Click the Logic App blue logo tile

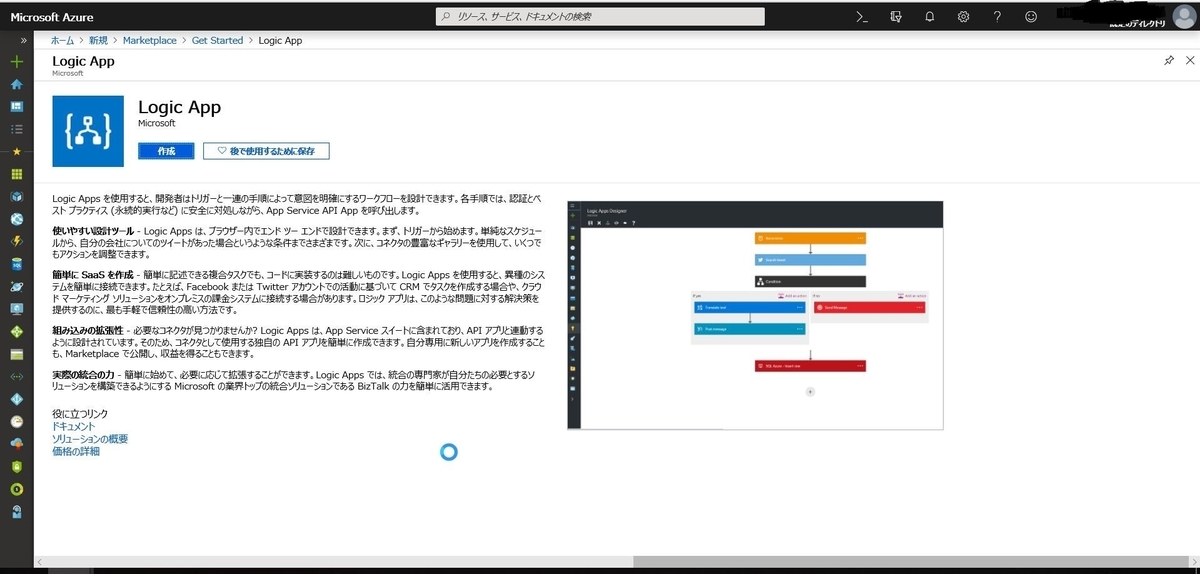pos(88,131)
